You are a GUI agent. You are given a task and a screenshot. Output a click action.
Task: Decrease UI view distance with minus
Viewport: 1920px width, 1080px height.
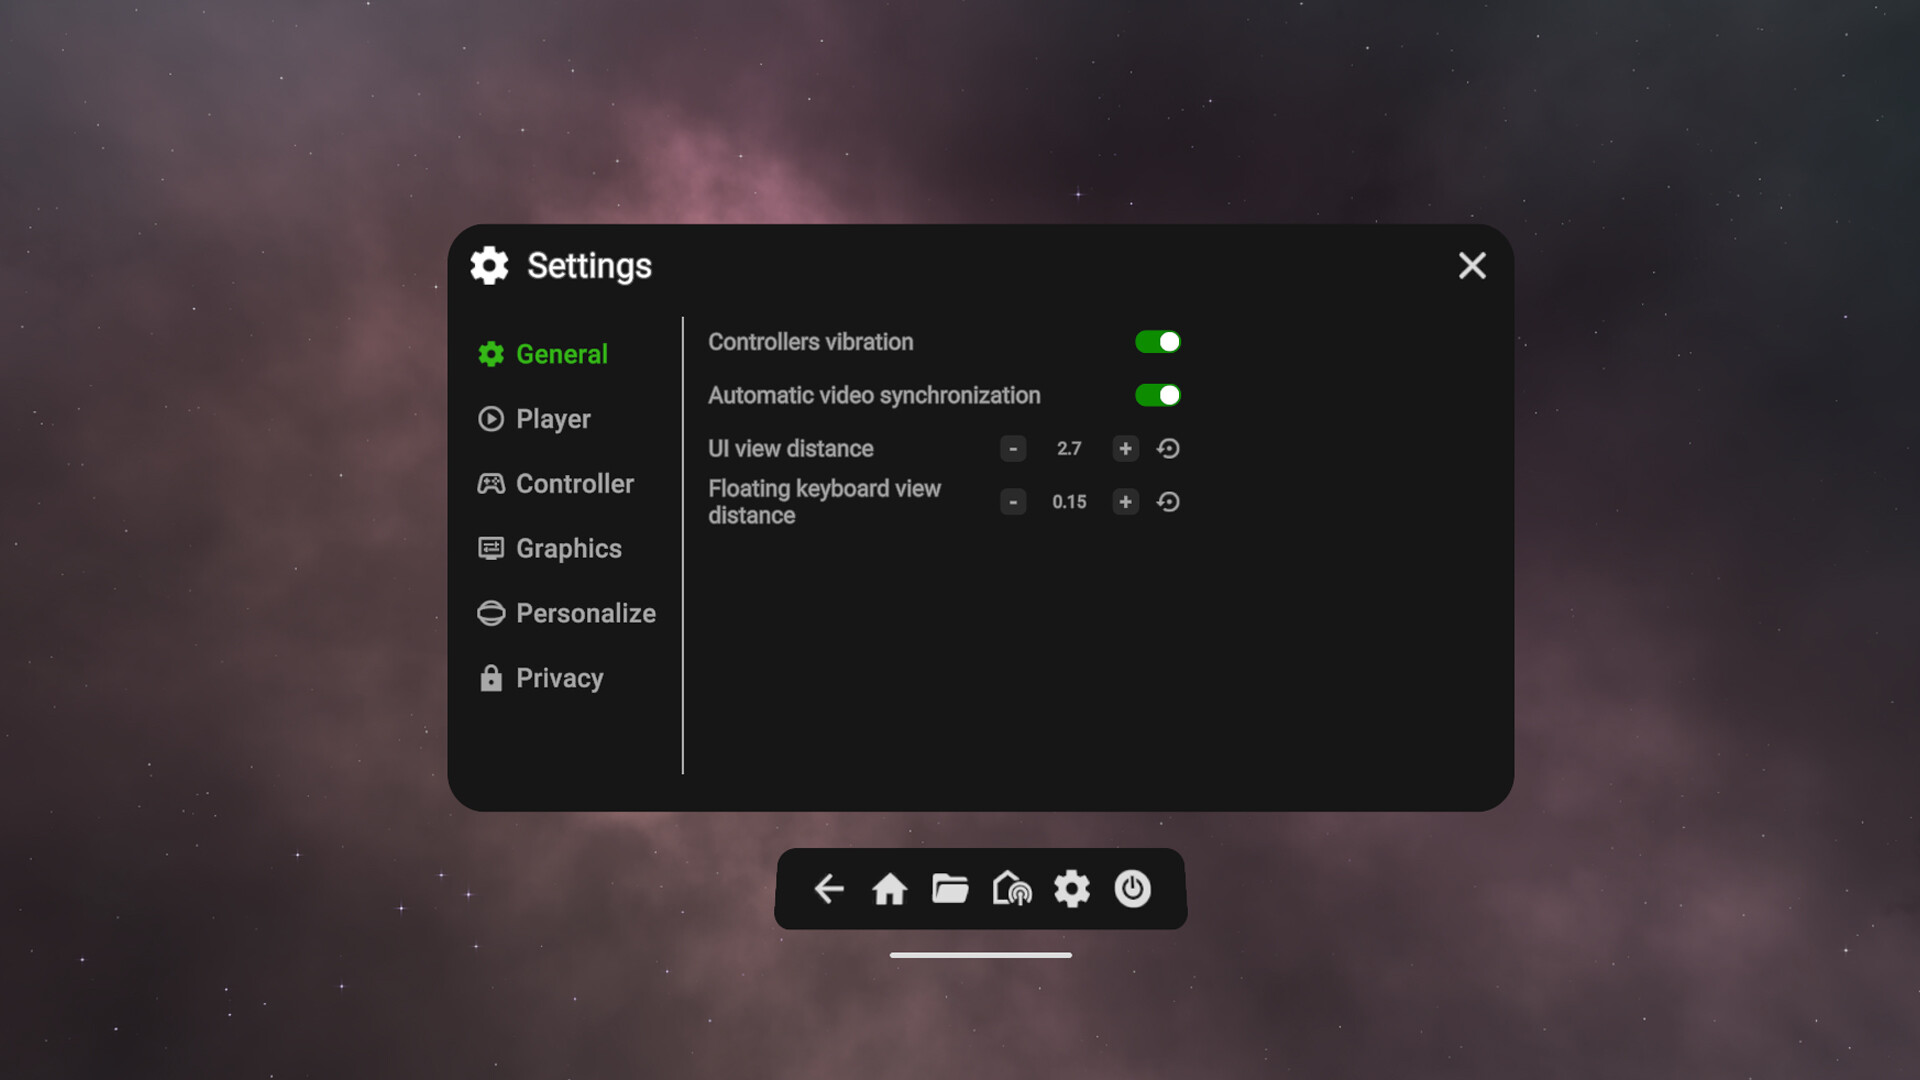tap(1013, 449)
